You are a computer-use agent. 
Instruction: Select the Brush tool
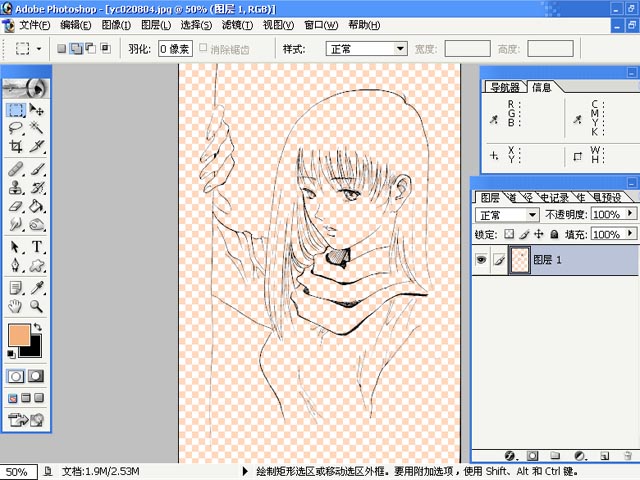point(37,169)
